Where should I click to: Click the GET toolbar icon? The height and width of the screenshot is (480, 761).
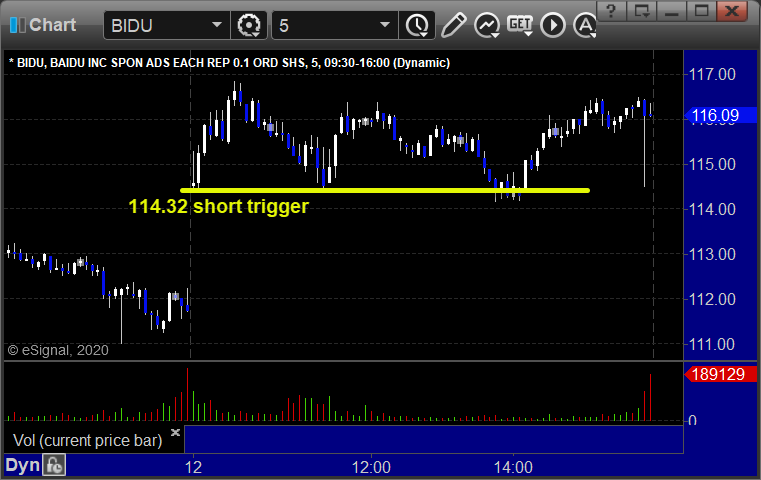click(x=520, y=24)
